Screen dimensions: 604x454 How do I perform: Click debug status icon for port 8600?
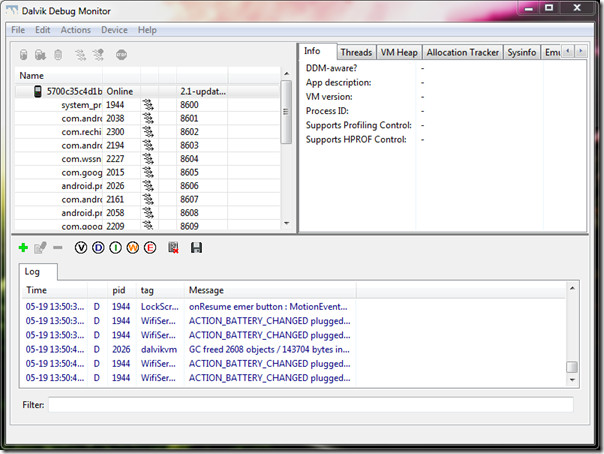(x=148, y=105)
